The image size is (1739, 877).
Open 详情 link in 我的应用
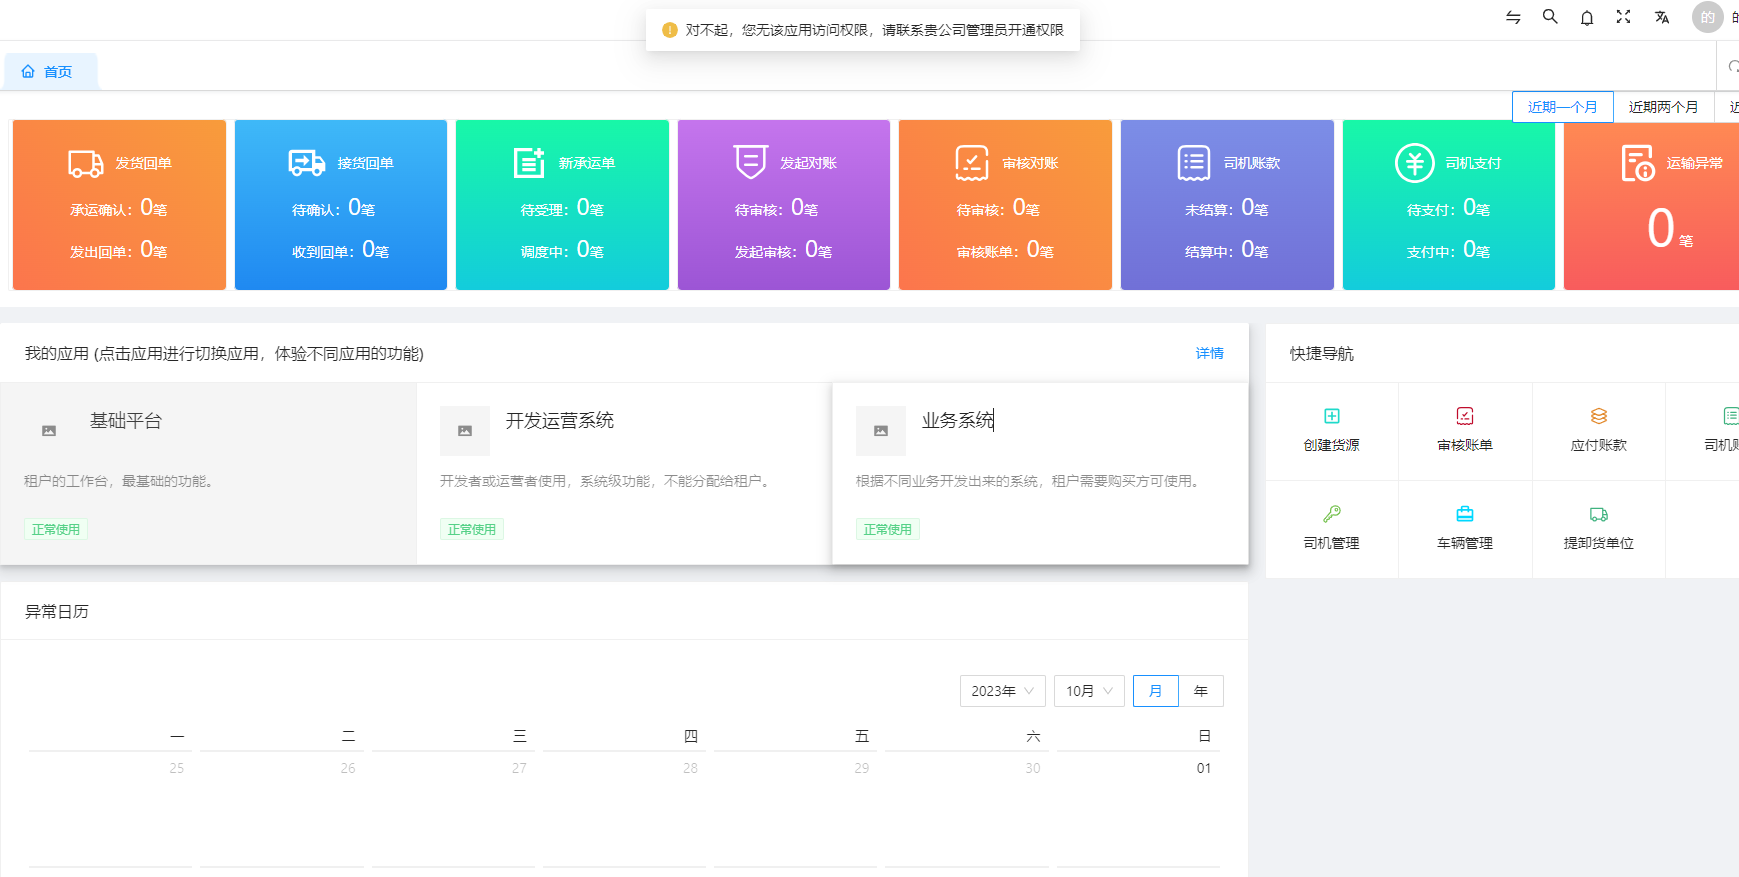pos(1210,353)
